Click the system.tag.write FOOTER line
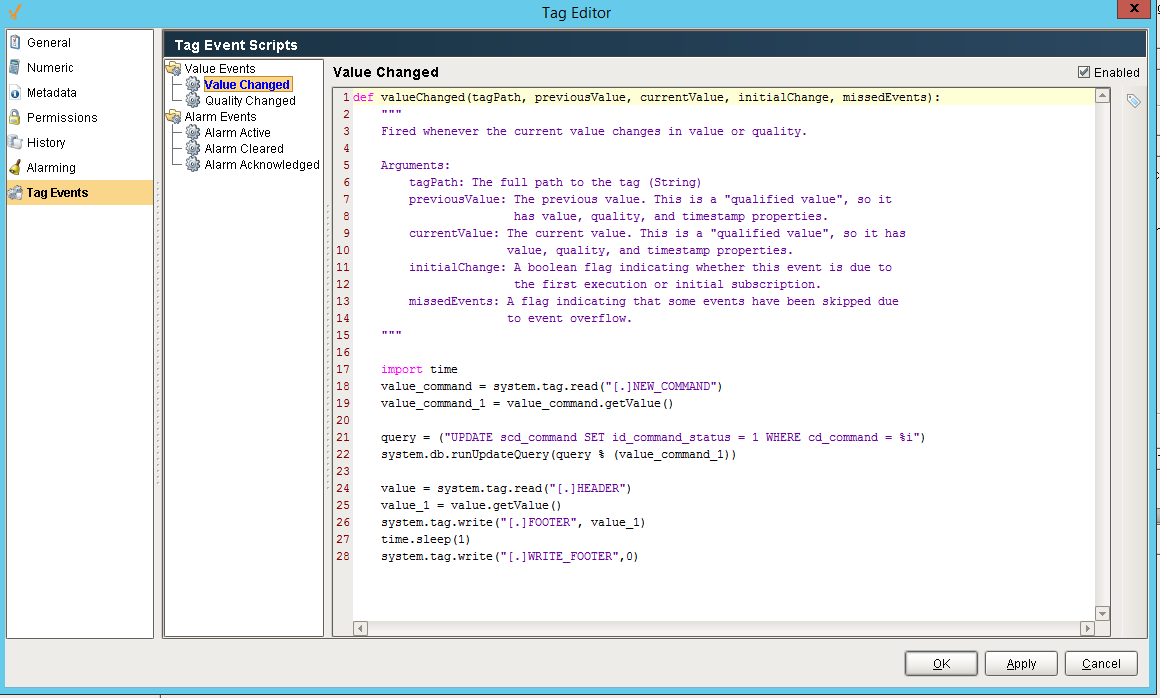This screenshot has width=1160, height=698. tap(513, 522)
